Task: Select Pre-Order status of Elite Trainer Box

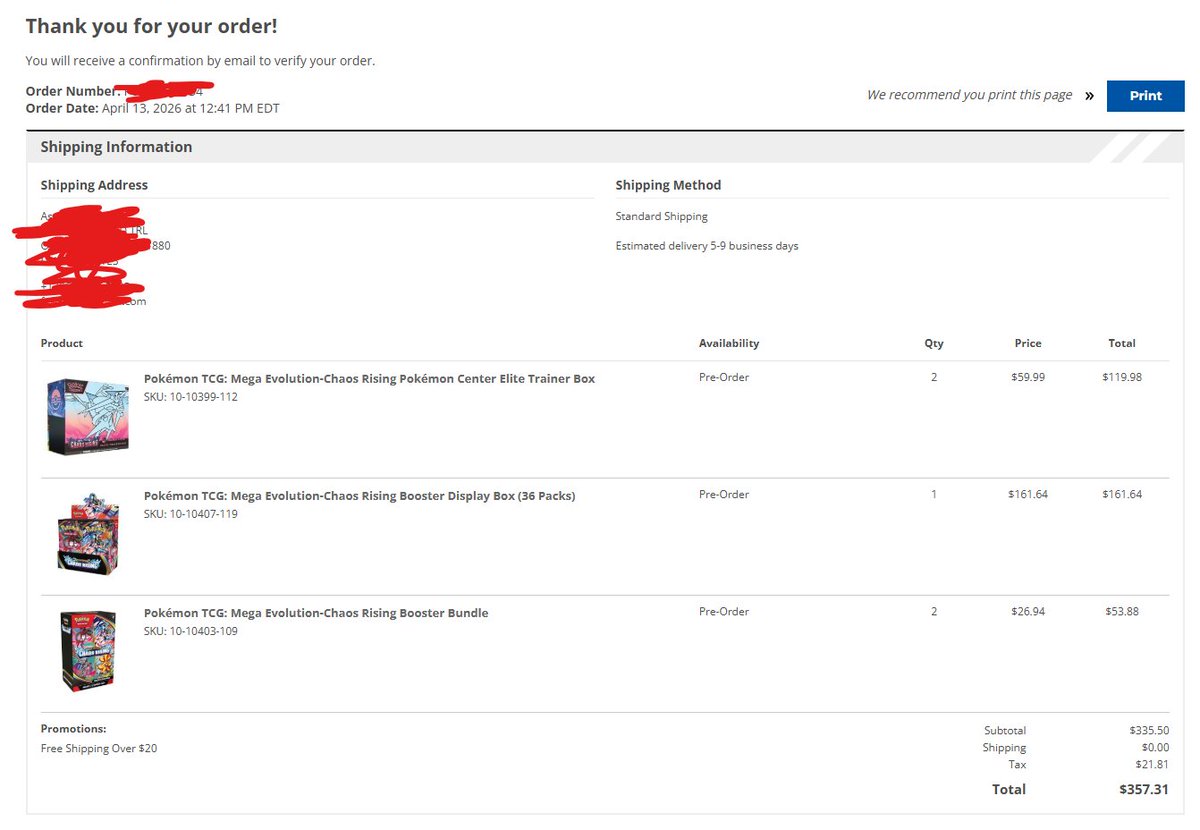Action: tap(724, 377)
